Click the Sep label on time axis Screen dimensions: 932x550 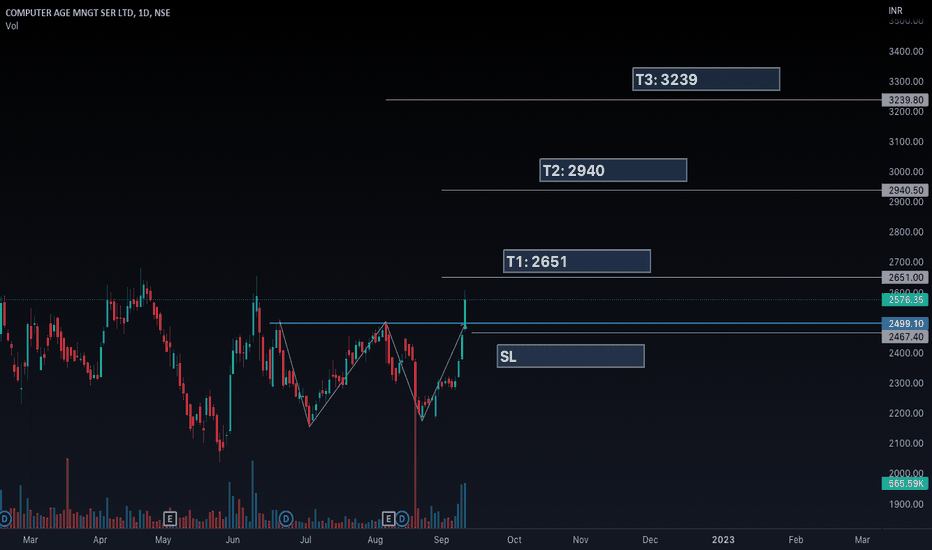441,540
